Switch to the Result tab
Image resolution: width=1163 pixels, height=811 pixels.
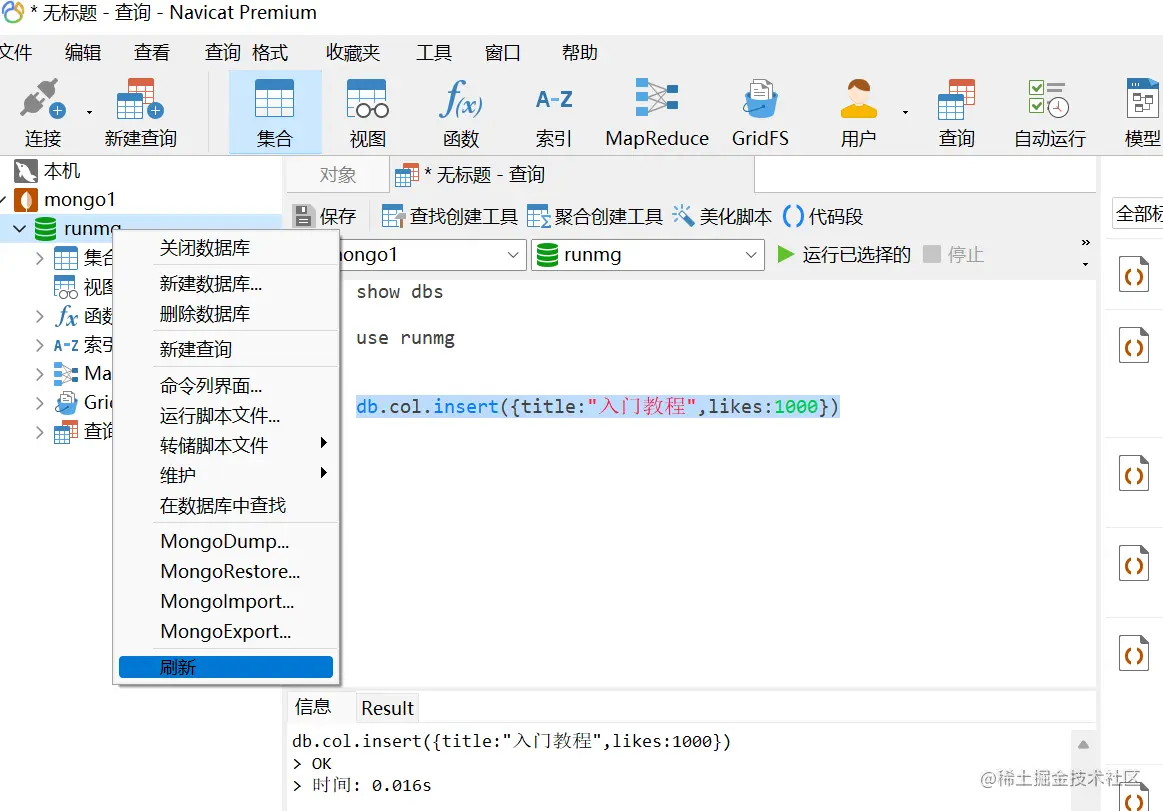387,708
